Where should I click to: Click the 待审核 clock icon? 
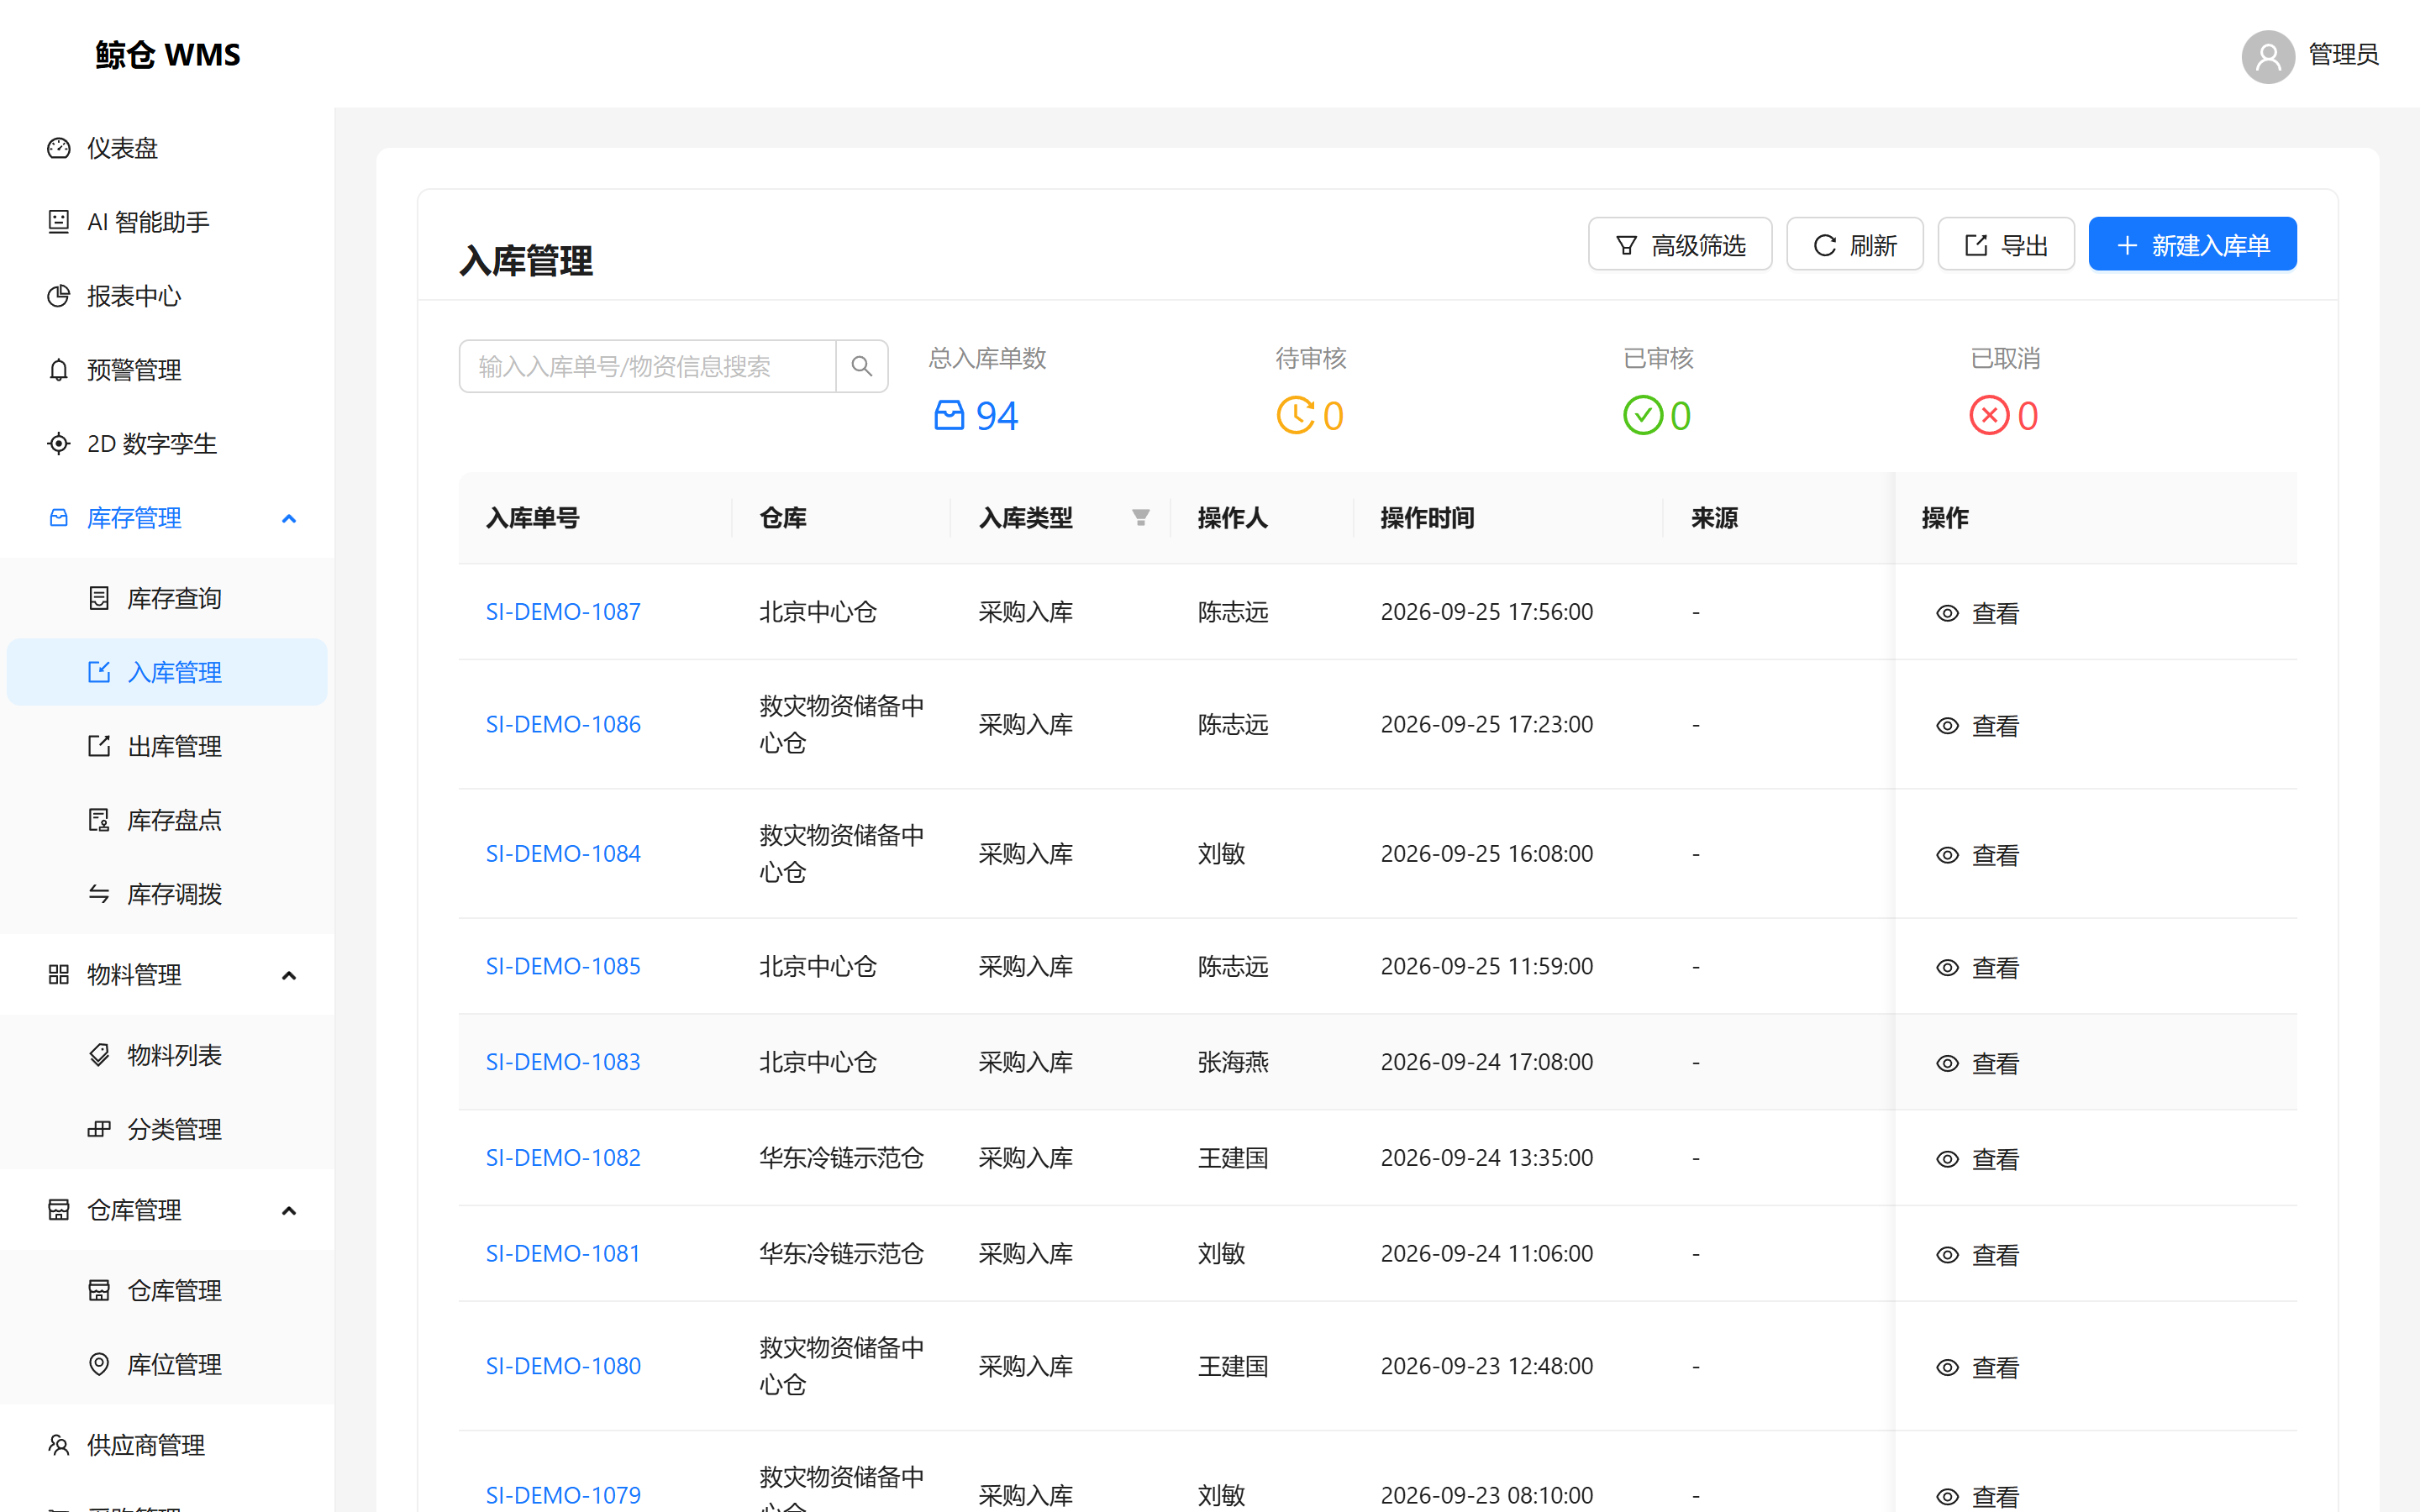click(1296, 415)
